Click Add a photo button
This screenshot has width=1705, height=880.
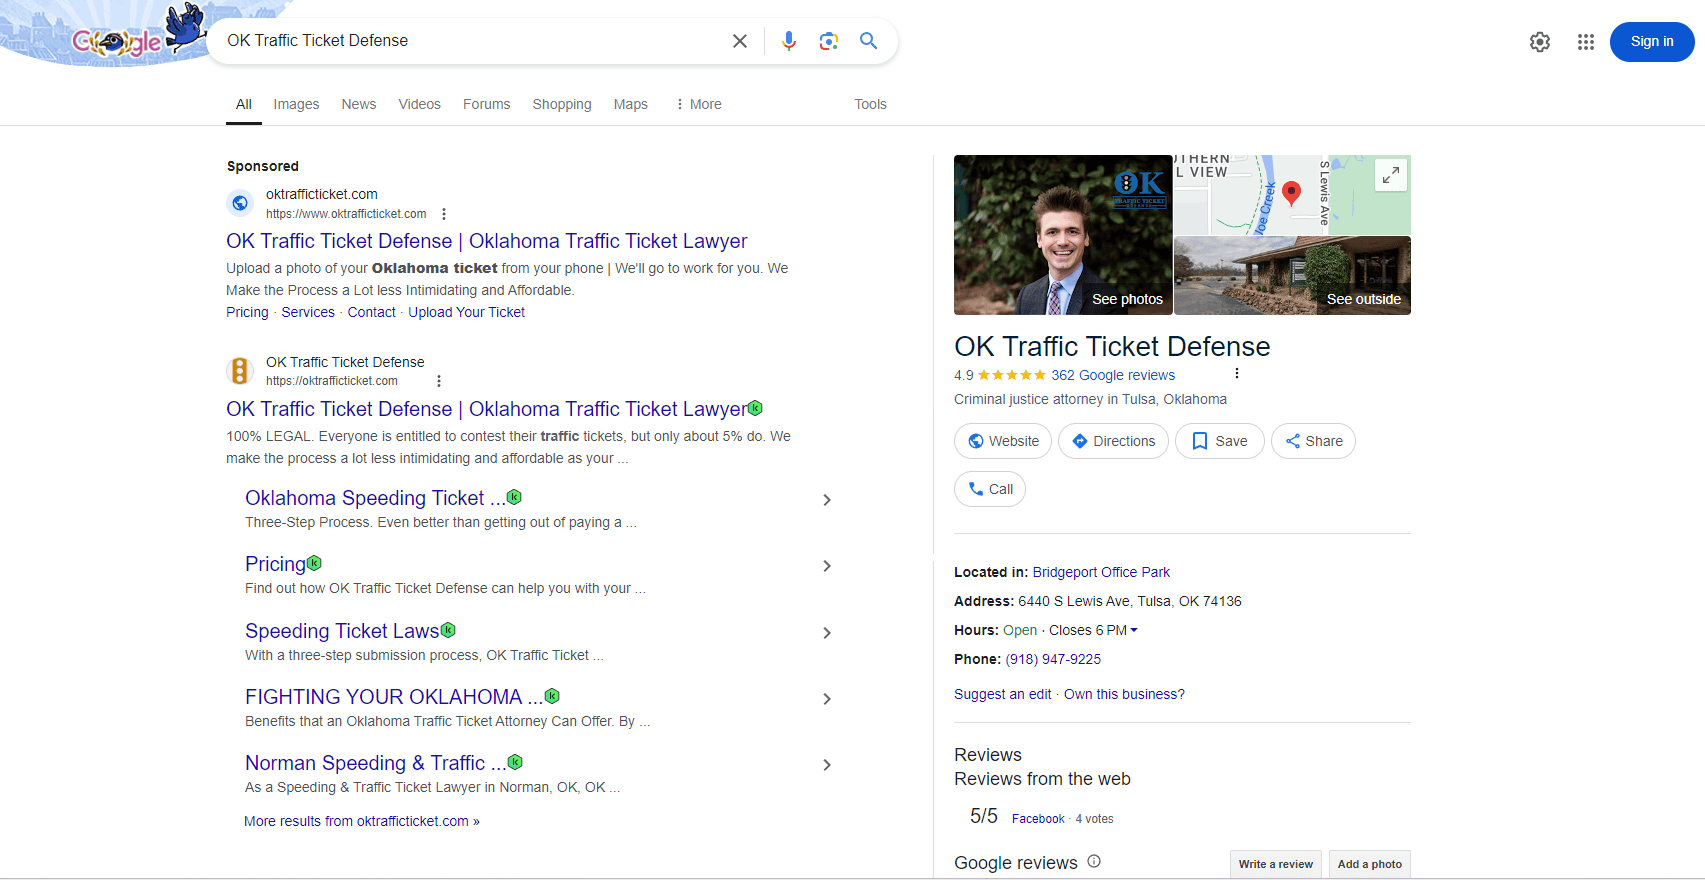coord(1370,864)
